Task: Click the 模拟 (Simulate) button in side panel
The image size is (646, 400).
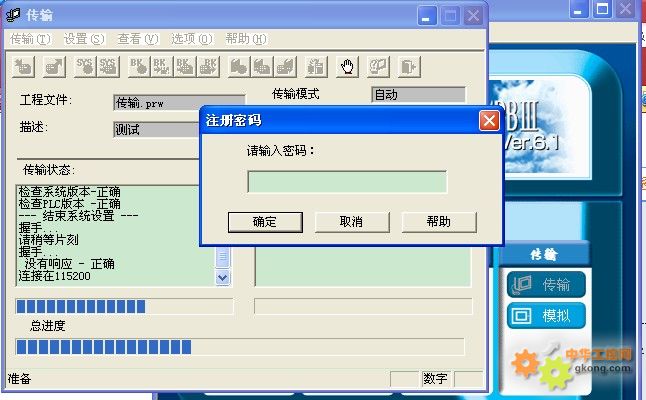Action: [546, 316]
